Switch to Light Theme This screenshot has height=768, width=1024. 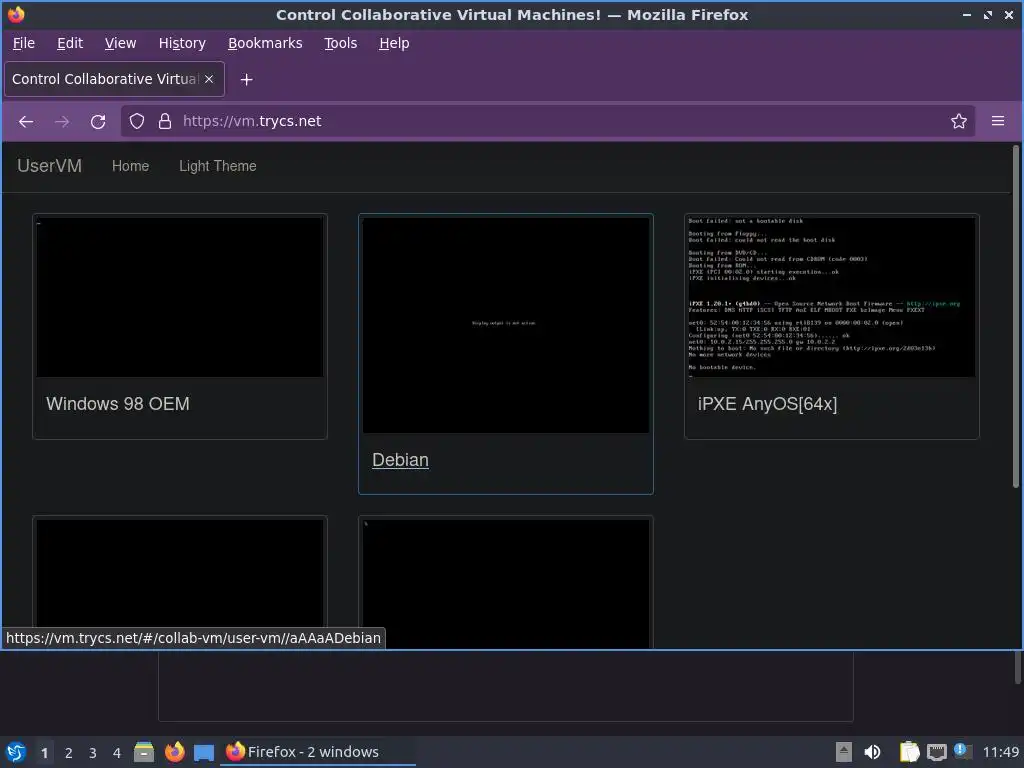tap(217, 166)
